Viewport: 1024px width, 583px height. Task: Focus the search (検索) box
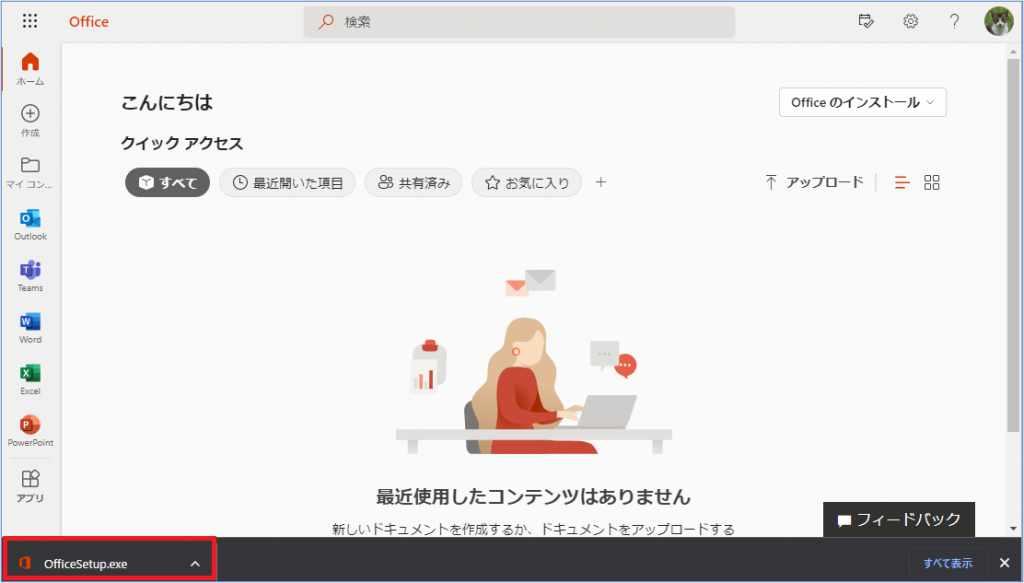tap(519, 22)
